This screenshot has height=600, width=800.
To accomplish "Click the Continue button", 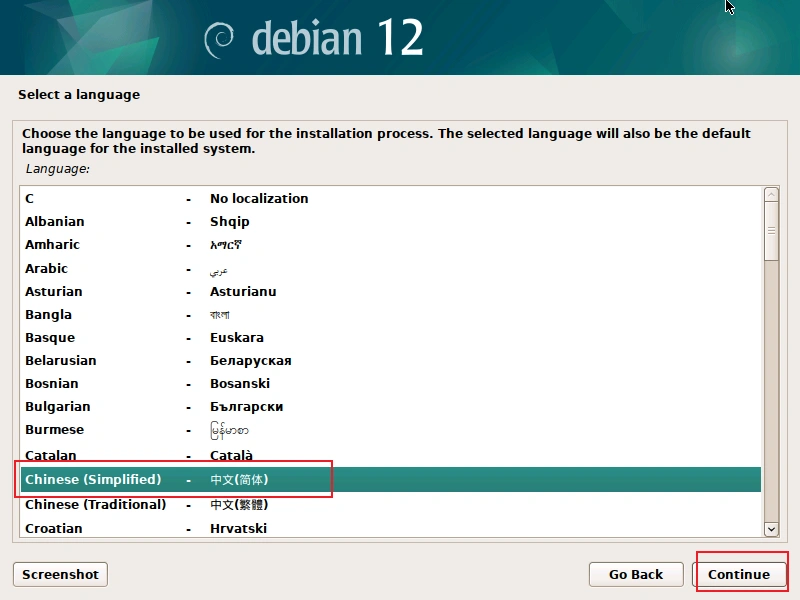I will [739, 574].
